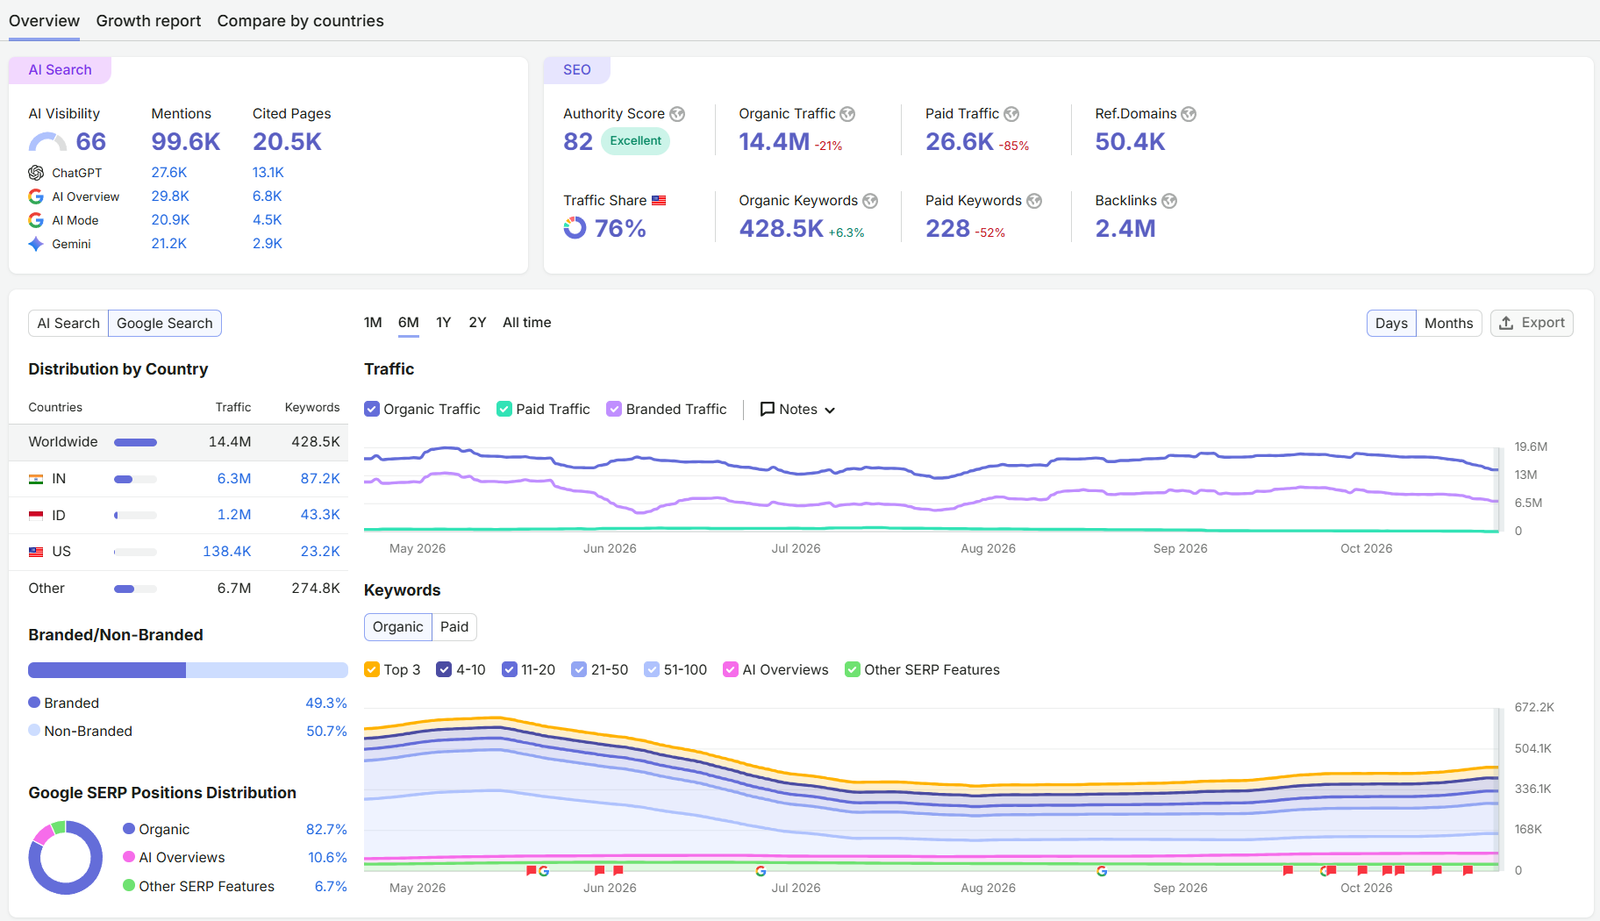Click the Gemini sparkle icon
1600x921 pixels.
coord(36,244)
